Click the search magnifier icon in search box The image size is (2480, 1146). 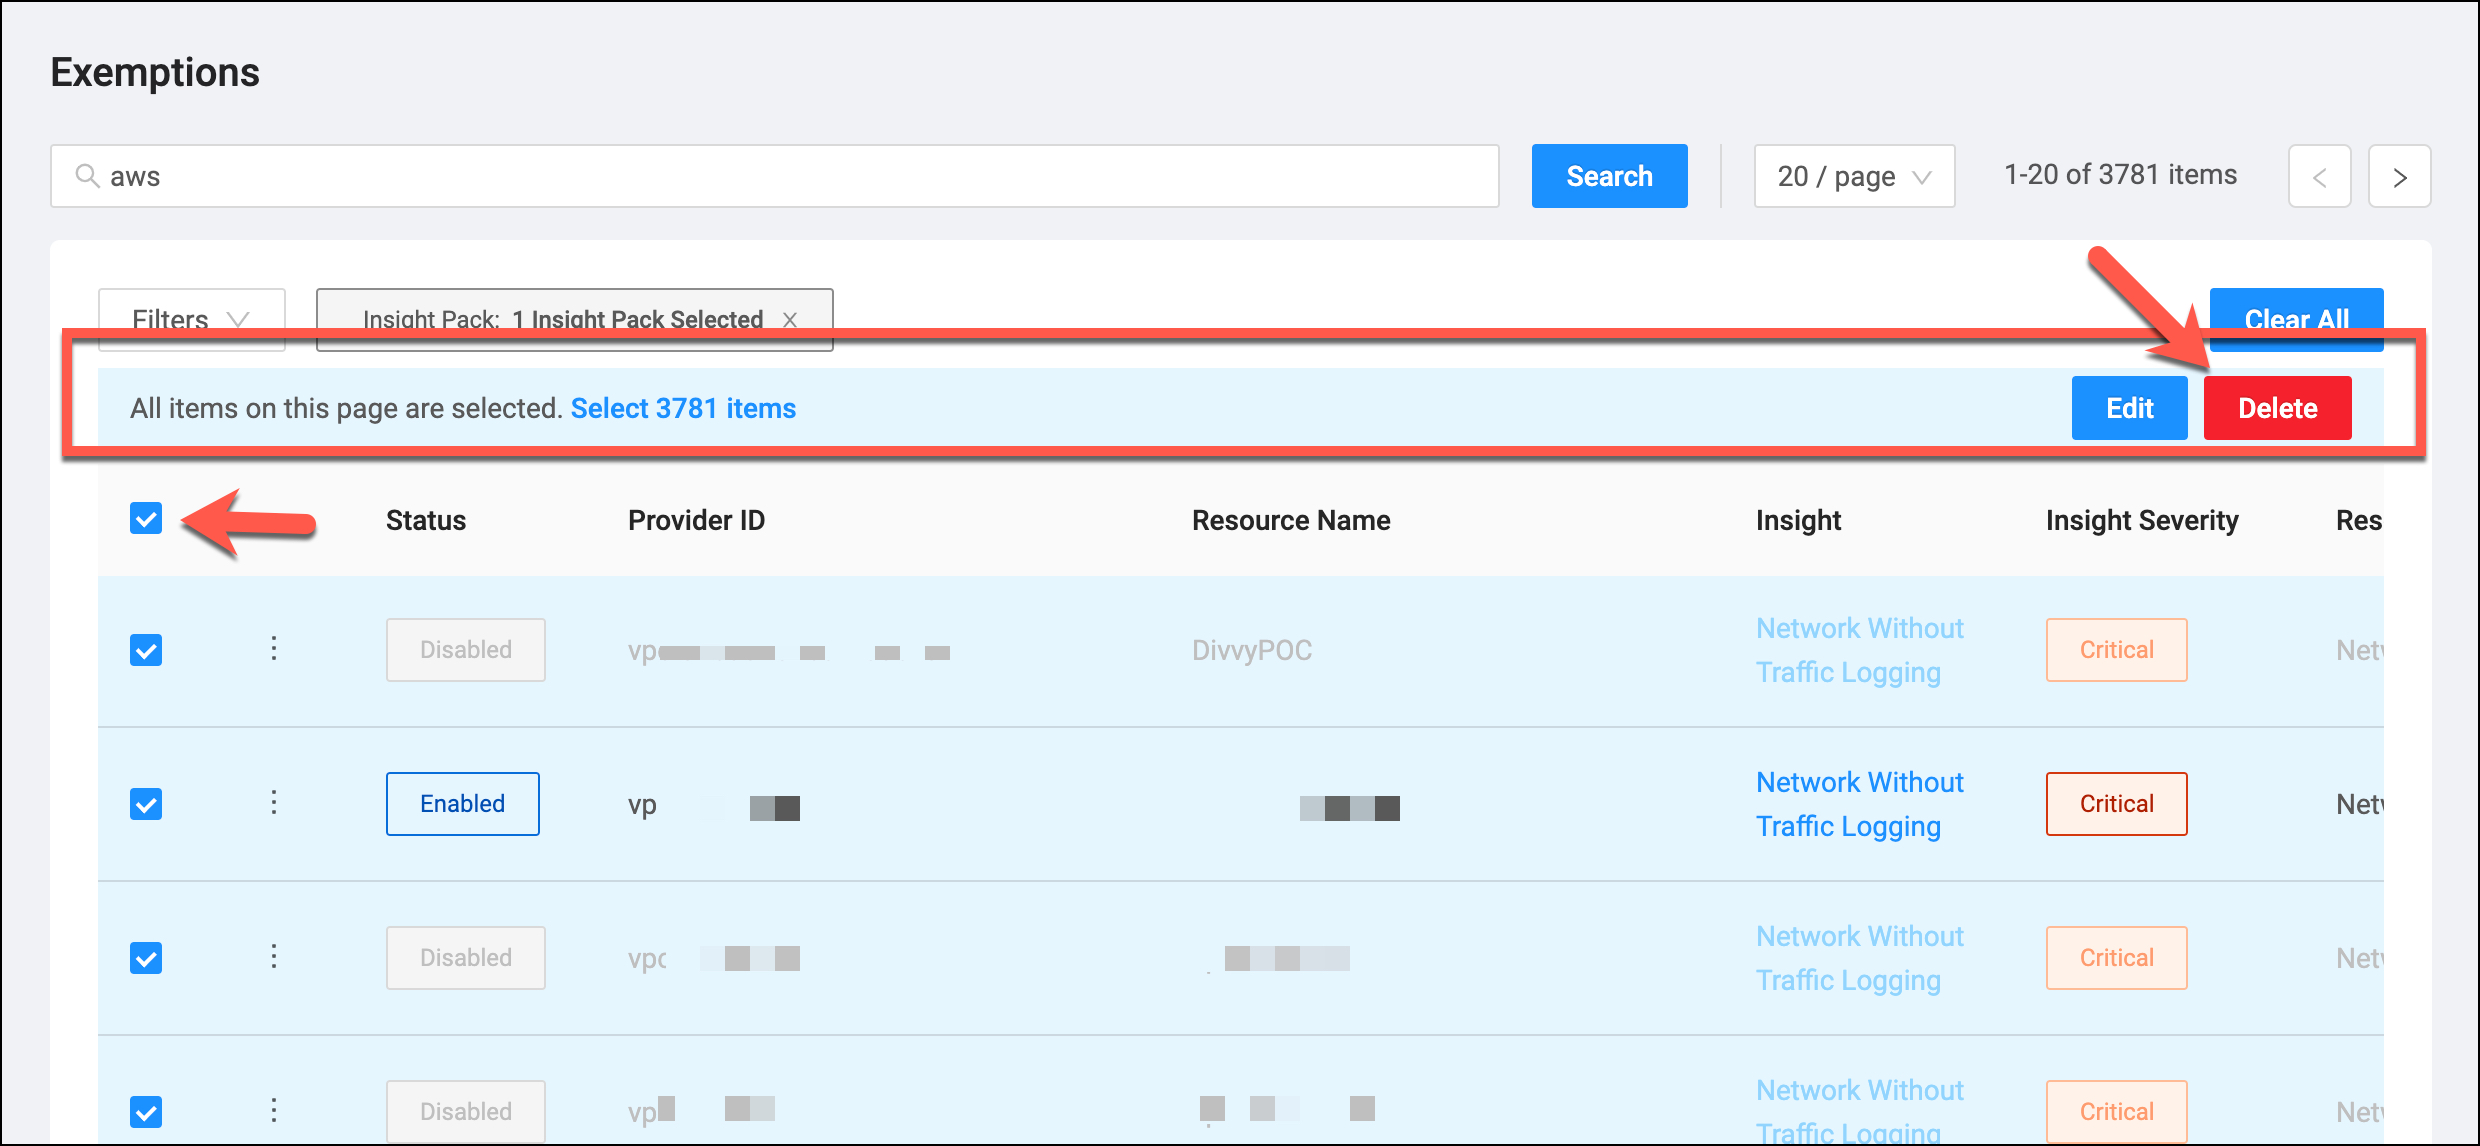tap(88, 176)
